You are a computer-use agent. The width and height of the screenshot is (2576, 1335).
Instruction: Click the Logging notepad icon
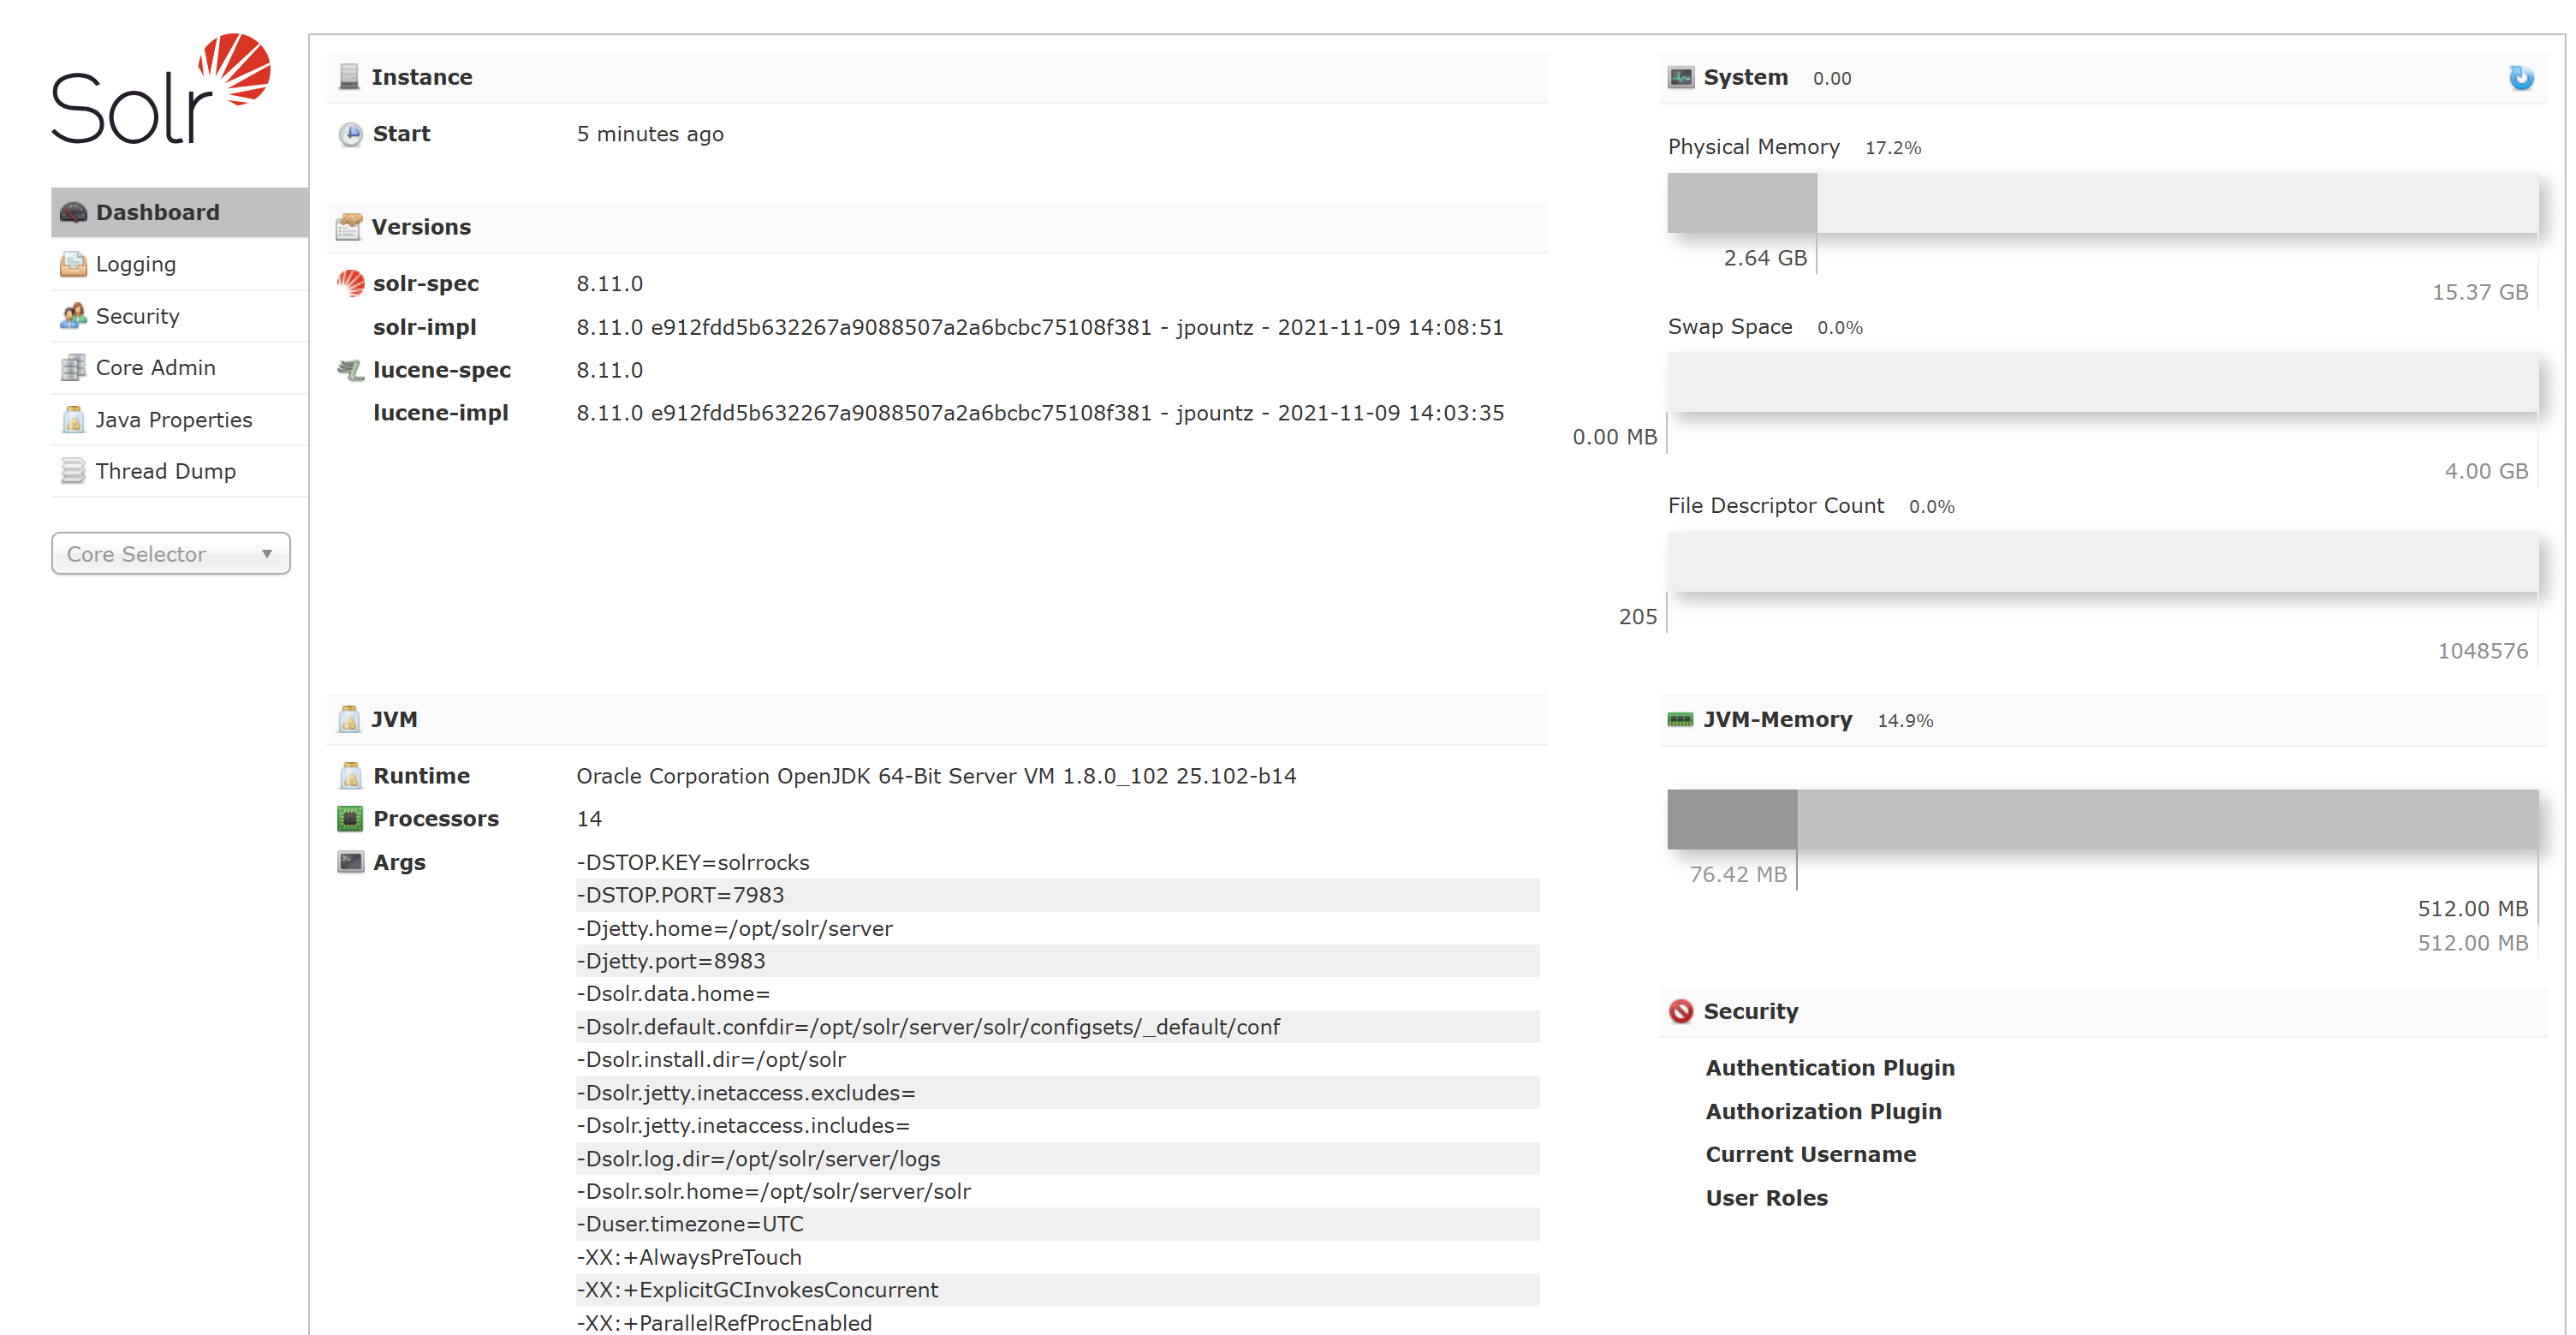point(73,264)
